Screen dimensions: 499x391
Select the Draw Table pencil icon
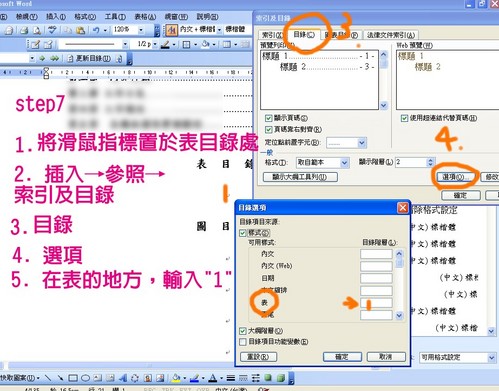pos(35,44)
